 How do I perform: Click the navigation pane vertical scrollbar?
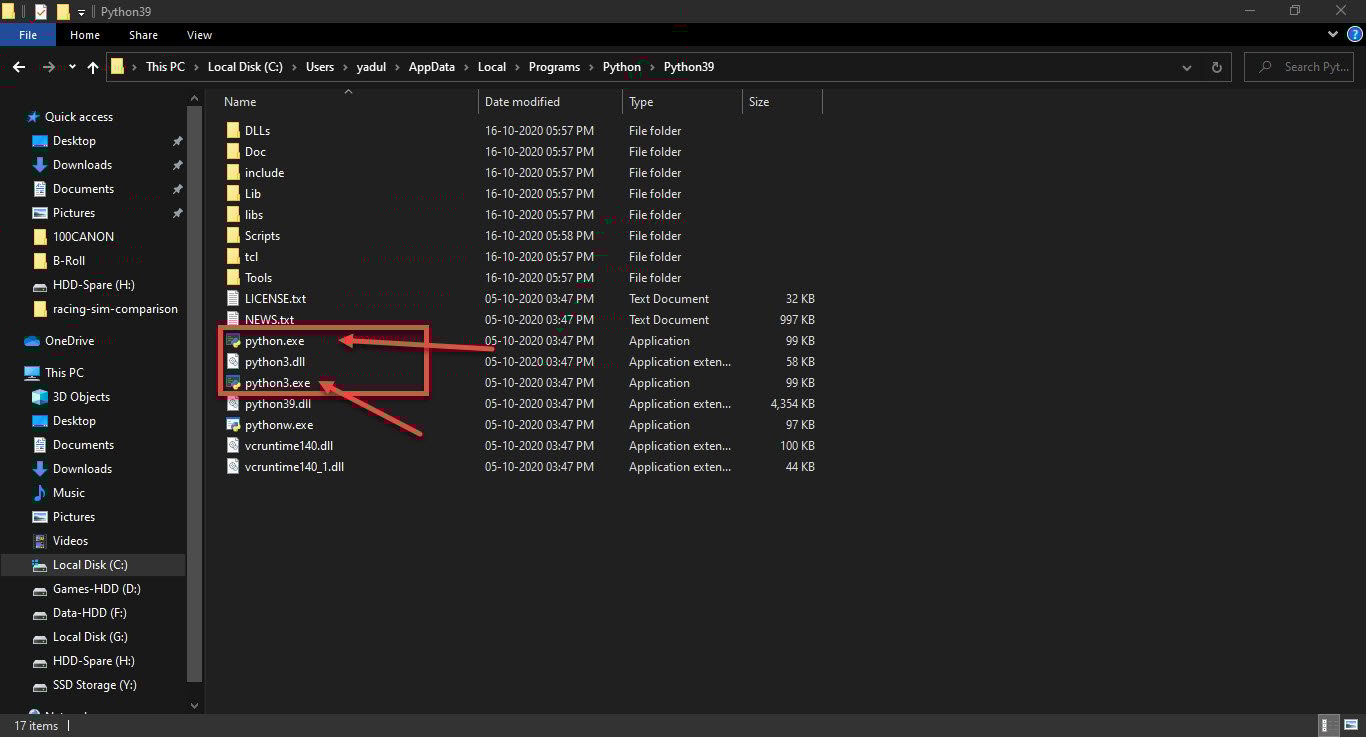(195, 400)
